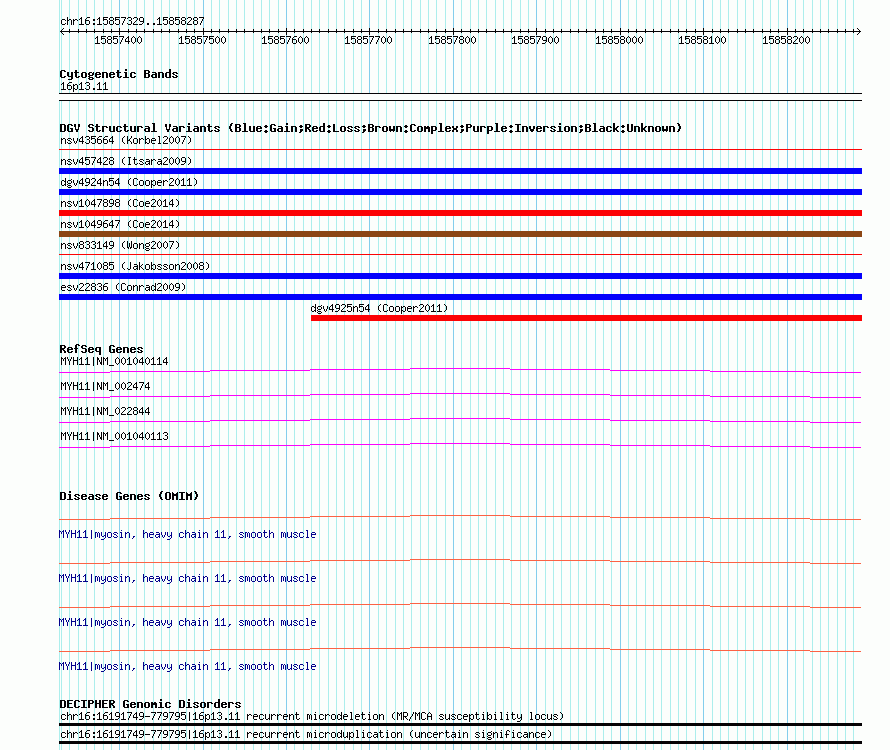Select transcript MYH11|NM_001040113

114,437
